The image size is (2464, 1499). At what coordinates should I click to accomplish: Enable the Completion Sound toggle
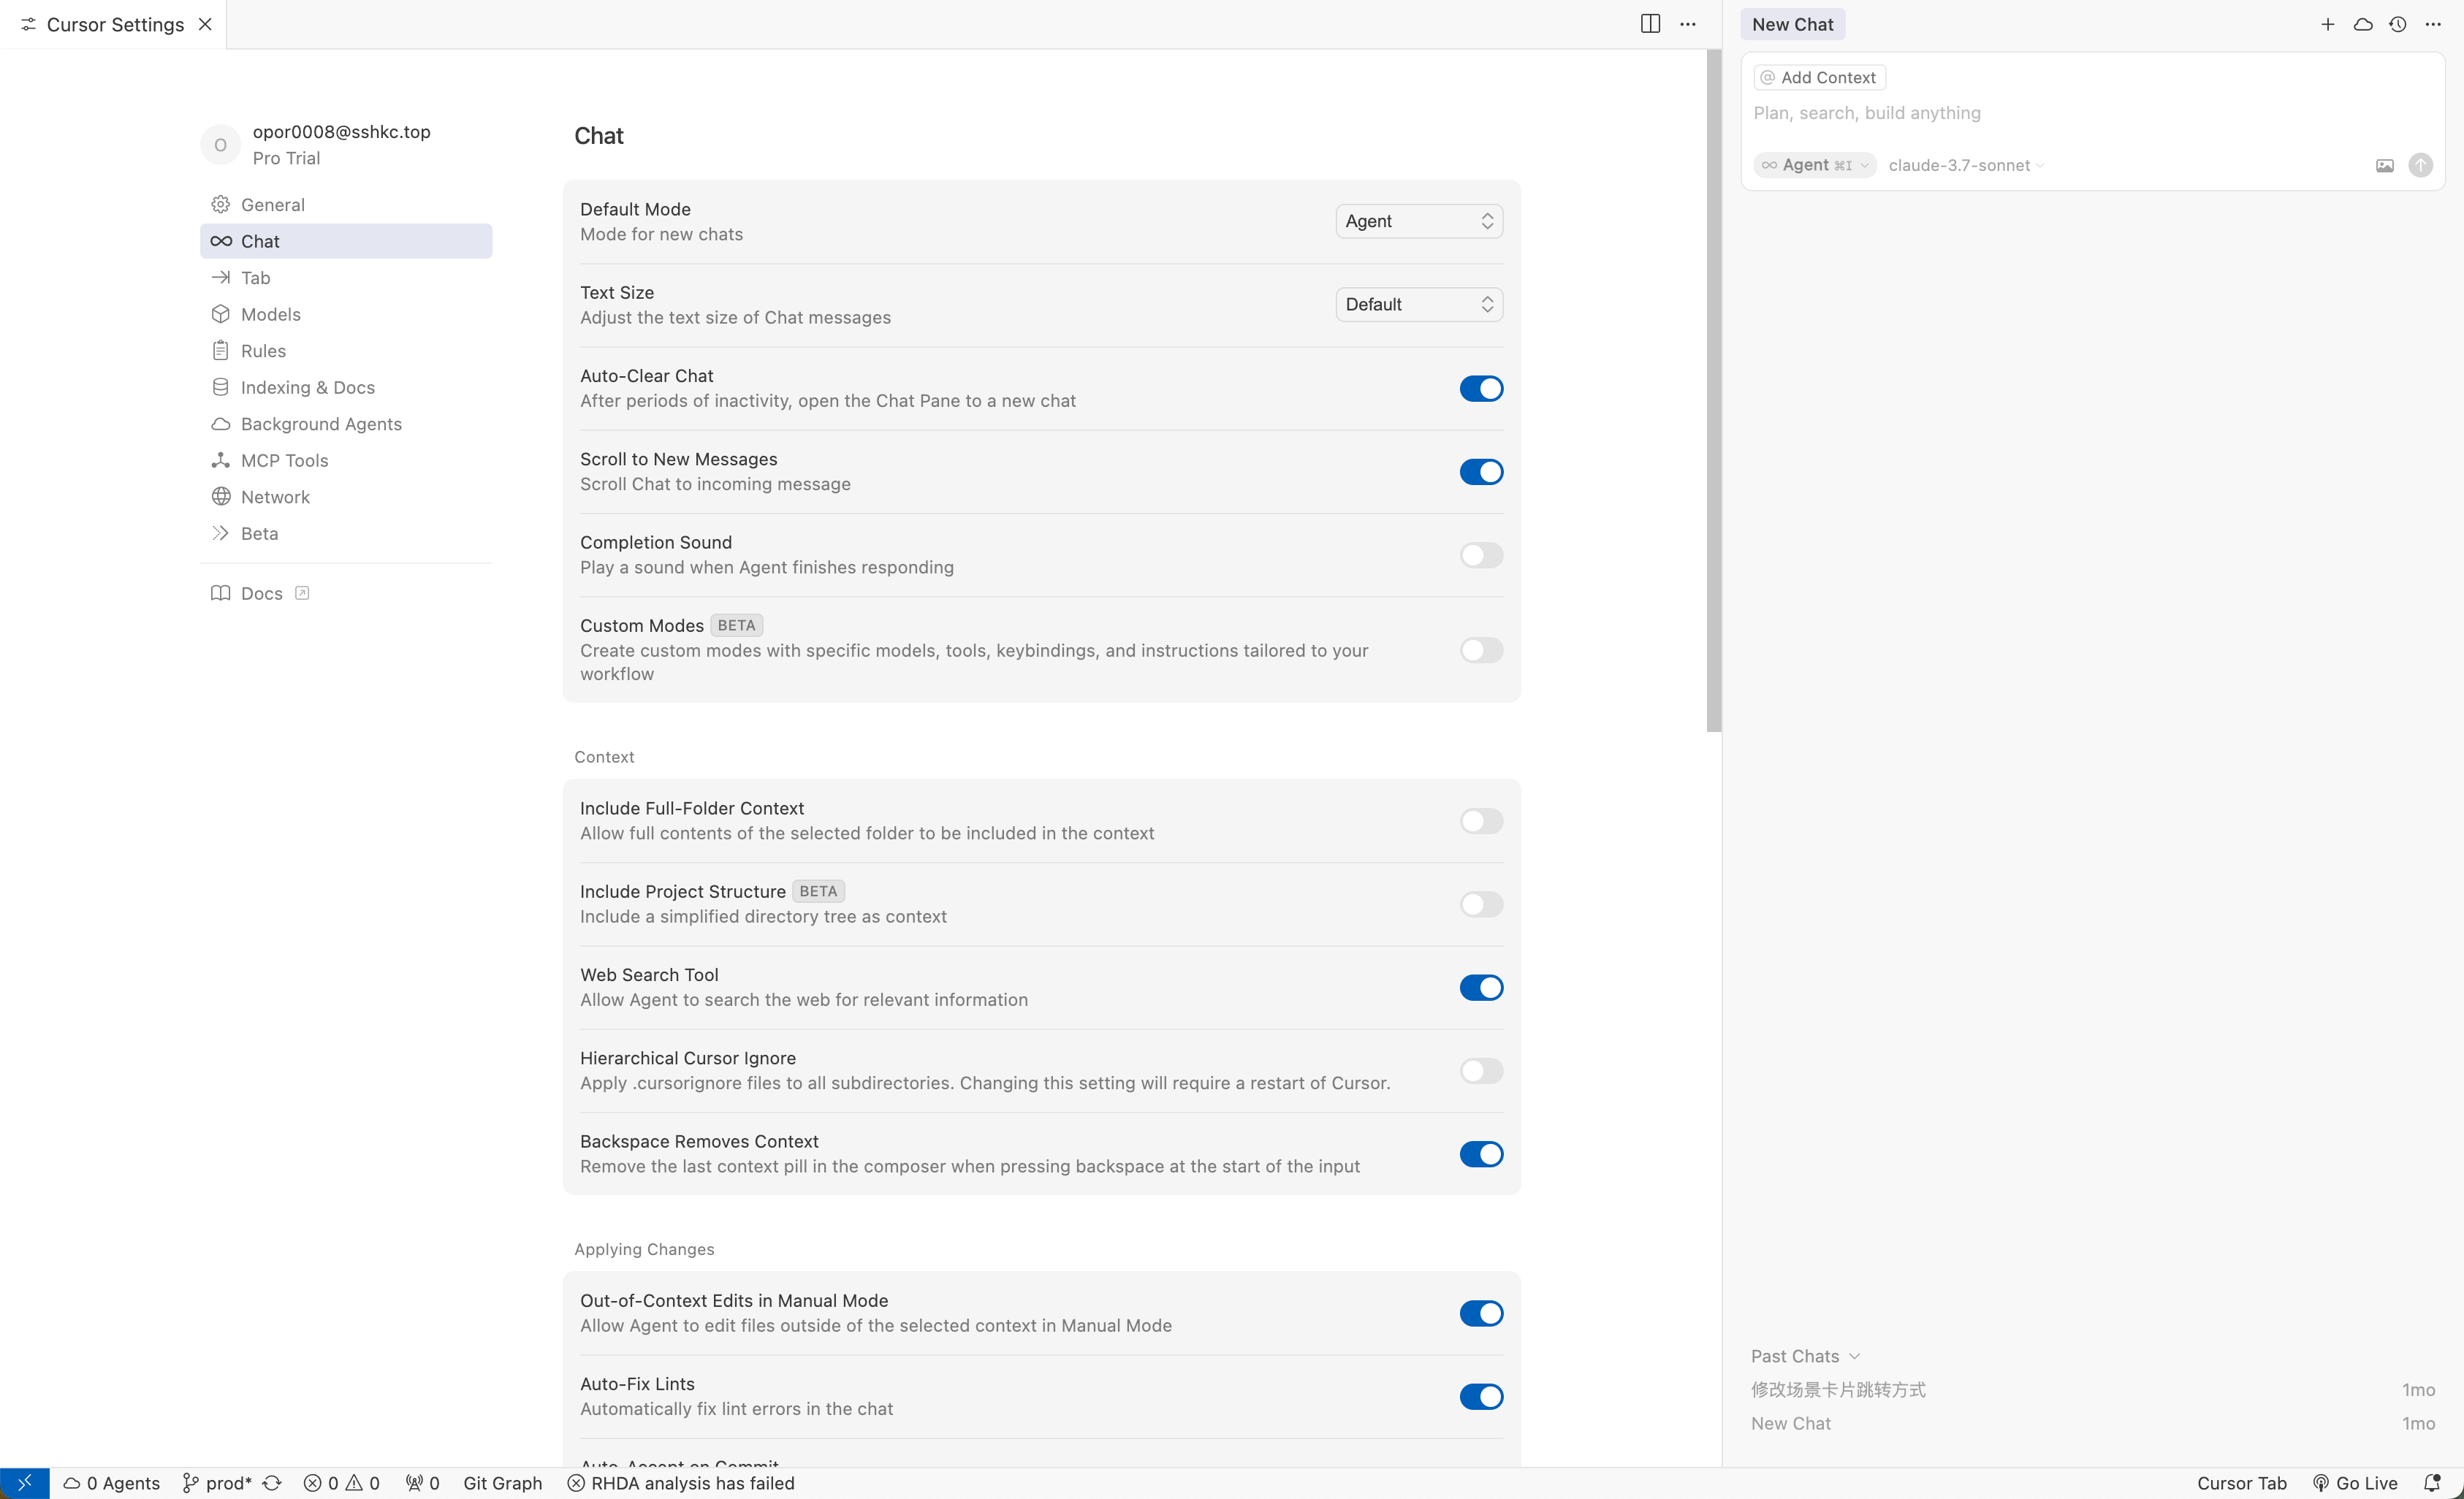point(1480,555)
